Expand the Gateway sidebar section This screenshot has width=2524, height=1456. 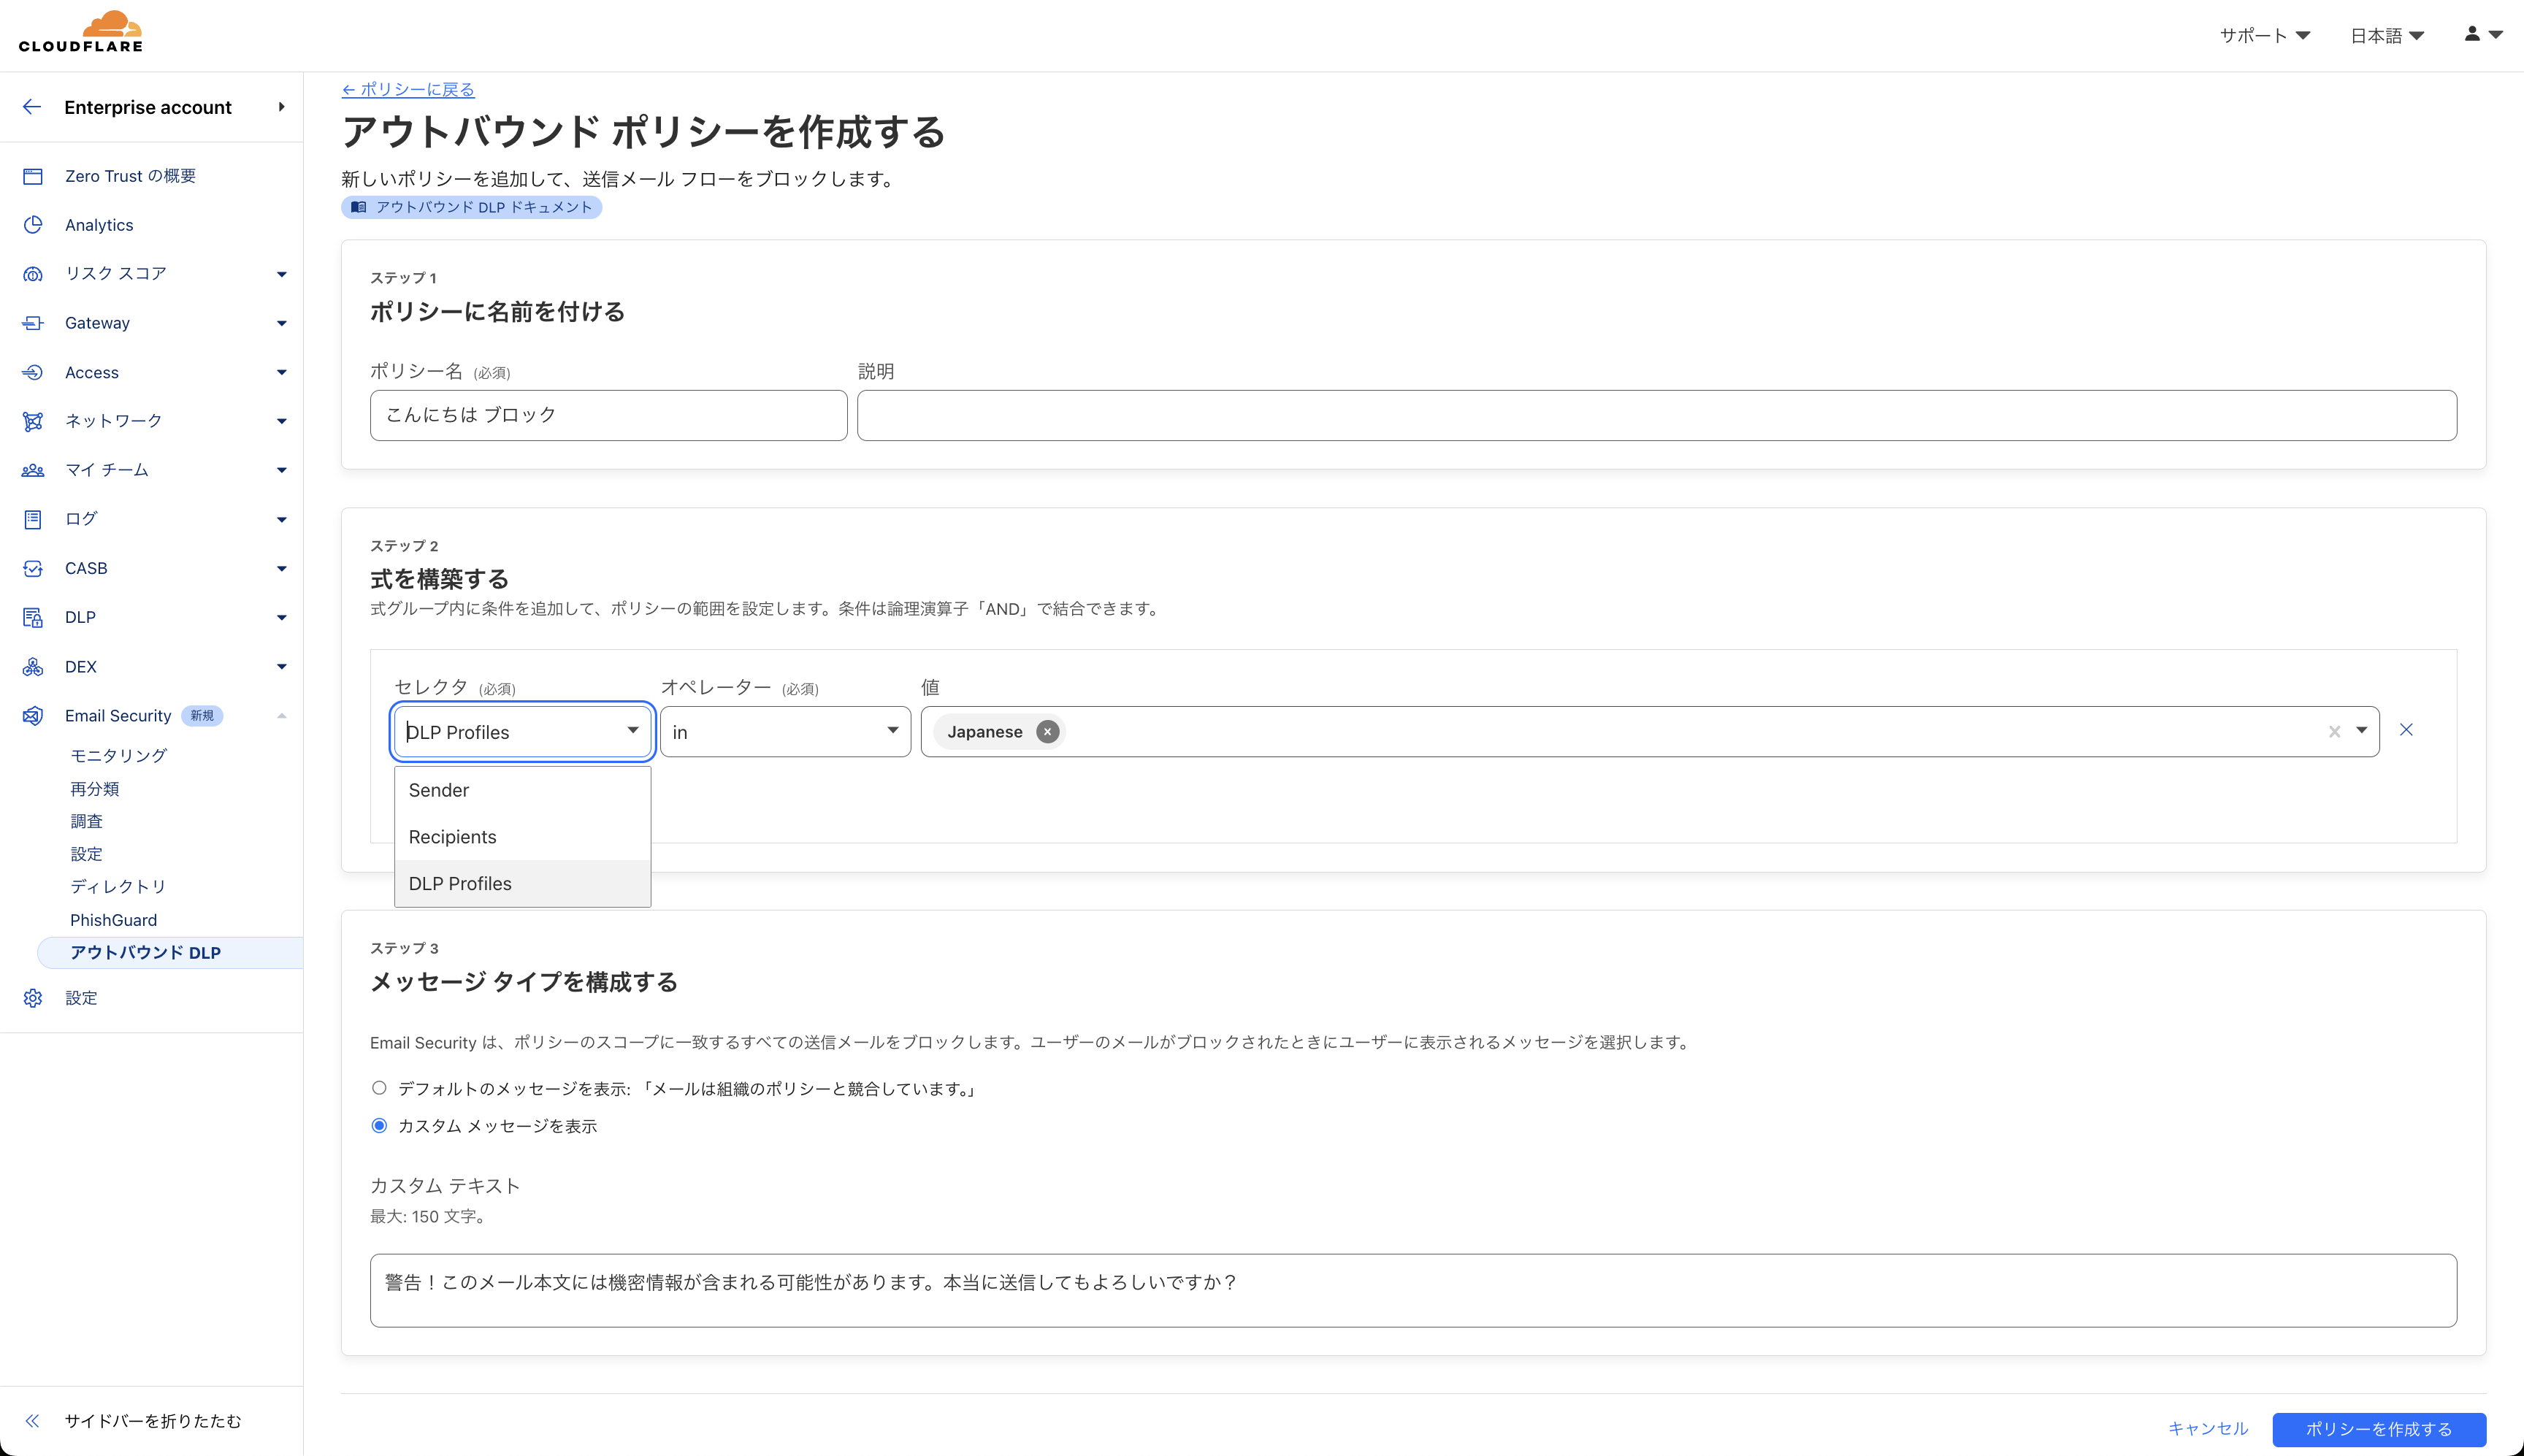tap(281, 323)
